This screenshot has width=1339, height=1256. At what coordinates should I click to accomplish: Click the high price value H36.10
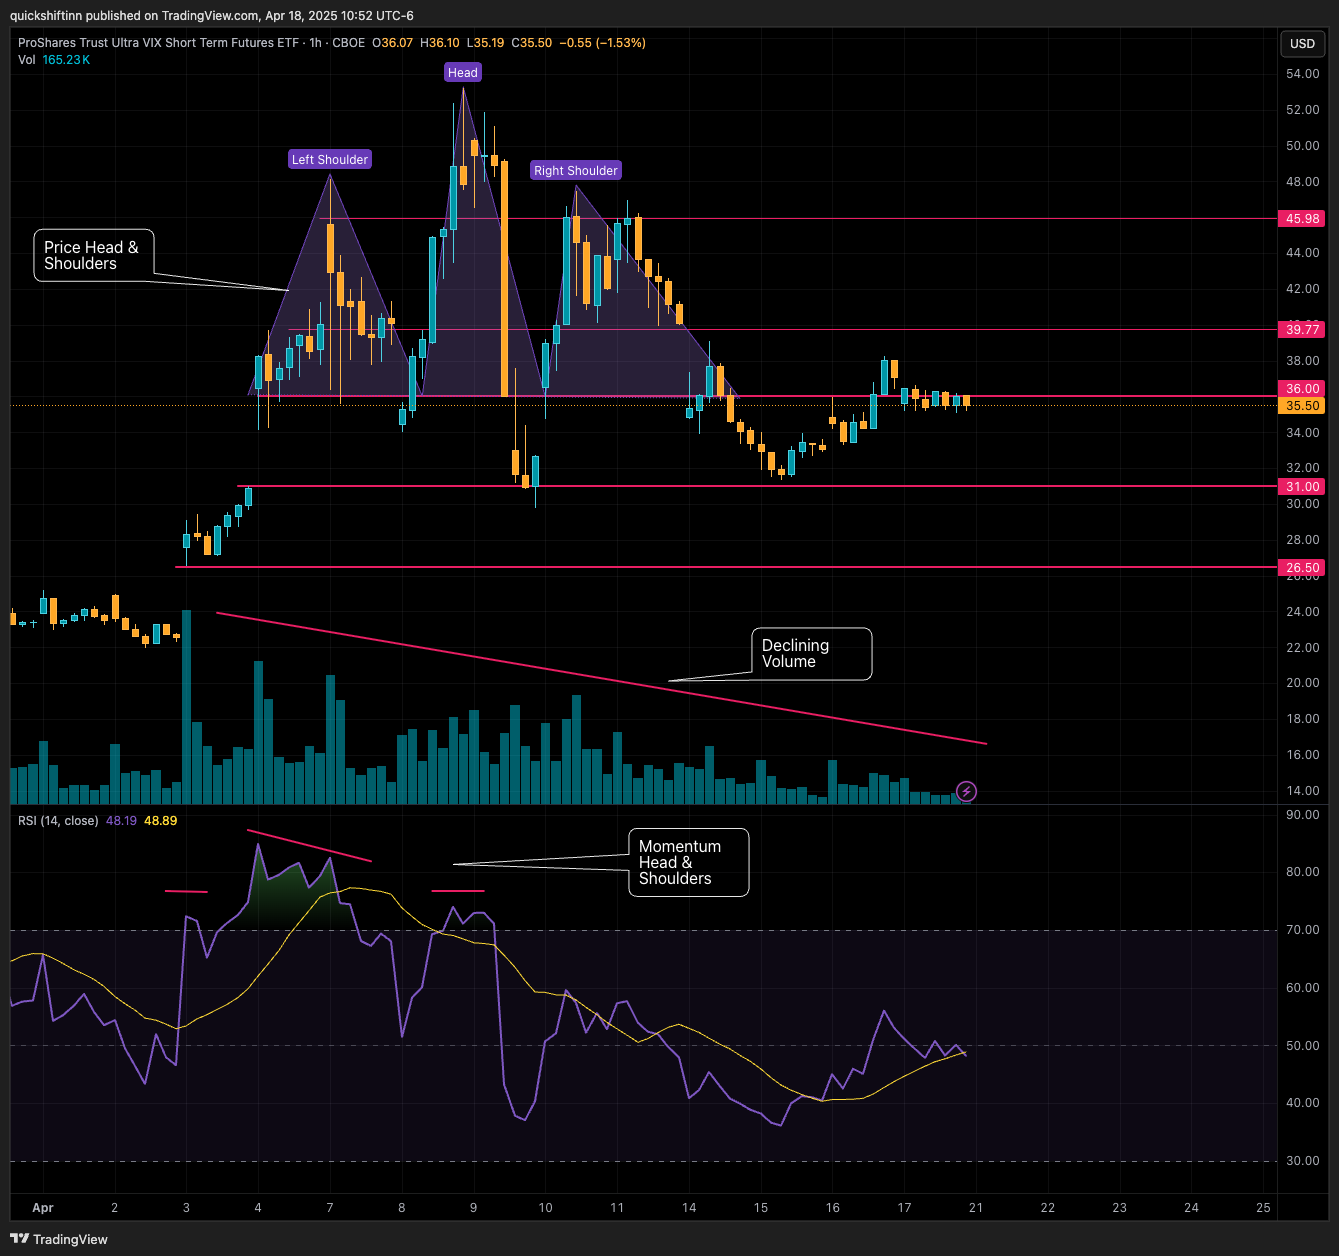tap(440, 43)
